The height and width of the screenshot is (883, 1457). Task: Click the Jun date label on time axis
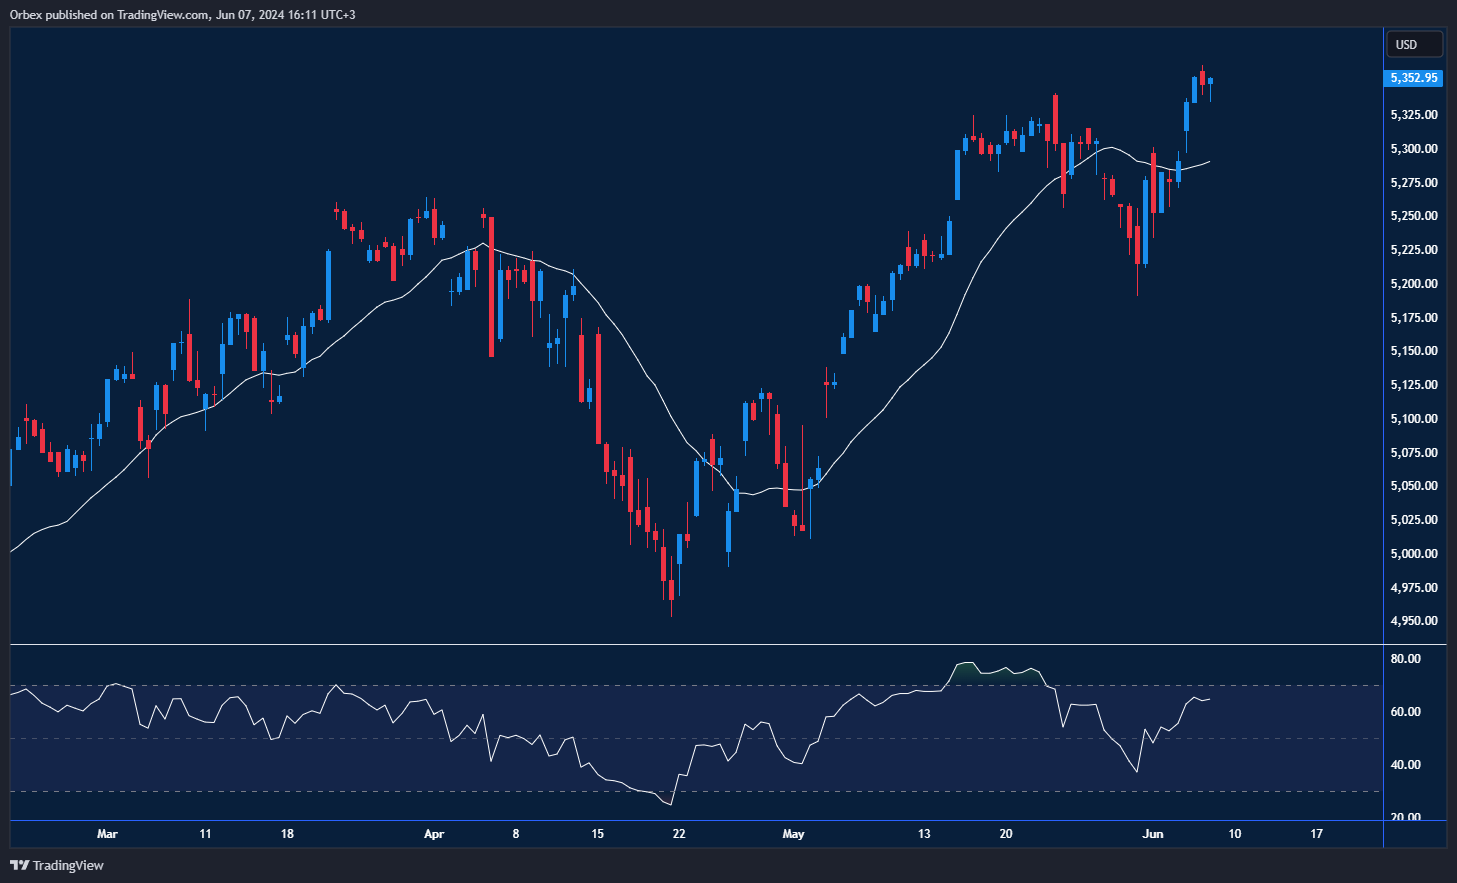pyautogui.click(x=1153, y=834)
